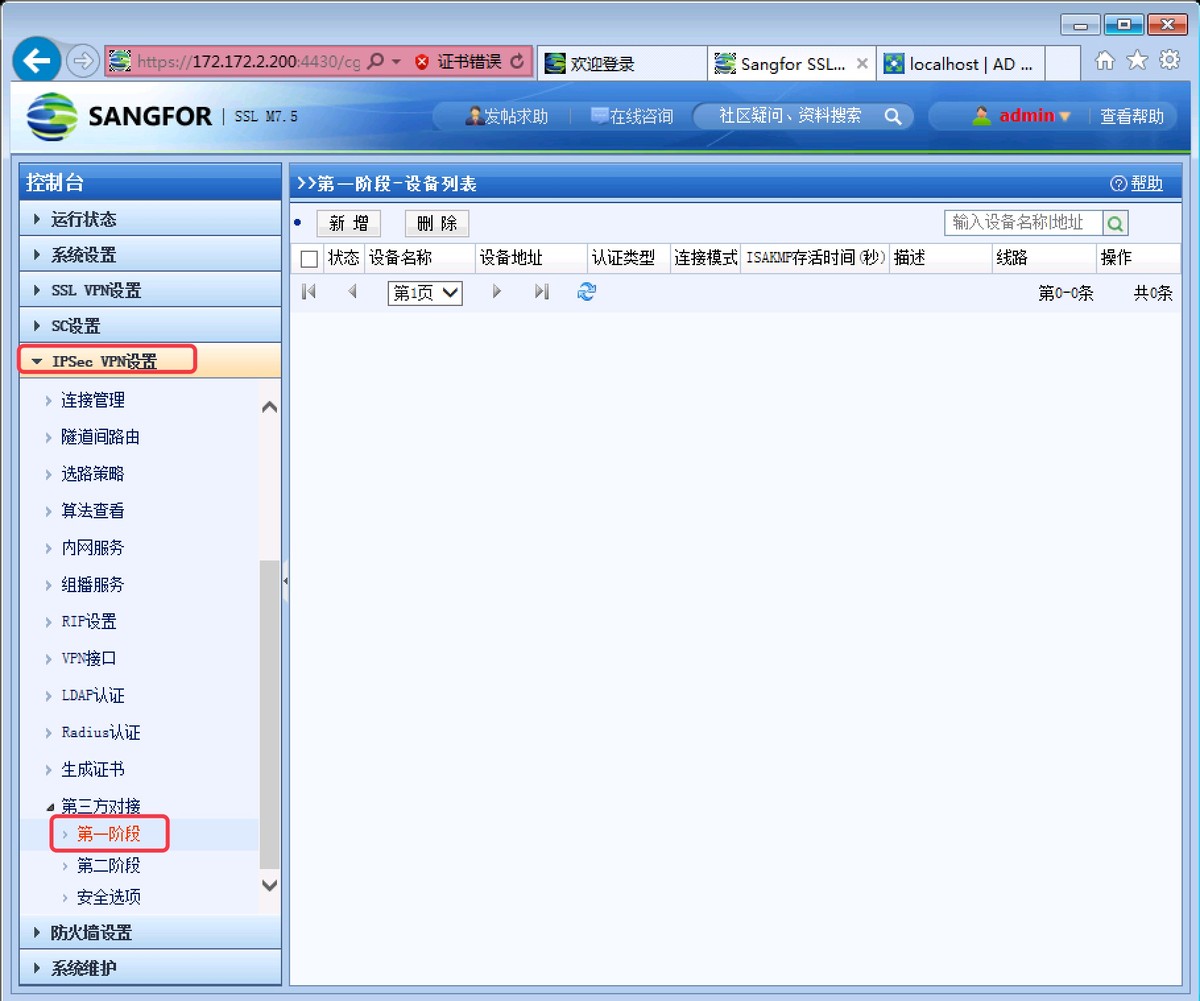The height and width of the screenshot is (1001, 1200).
Task: Select all devices with the header checkbox
Action: tap(308, 257)
